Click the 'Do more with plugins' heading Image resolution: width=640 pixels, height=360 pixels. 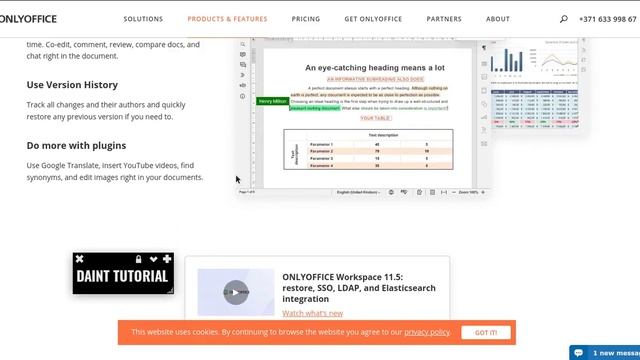[x=76, y=145]
